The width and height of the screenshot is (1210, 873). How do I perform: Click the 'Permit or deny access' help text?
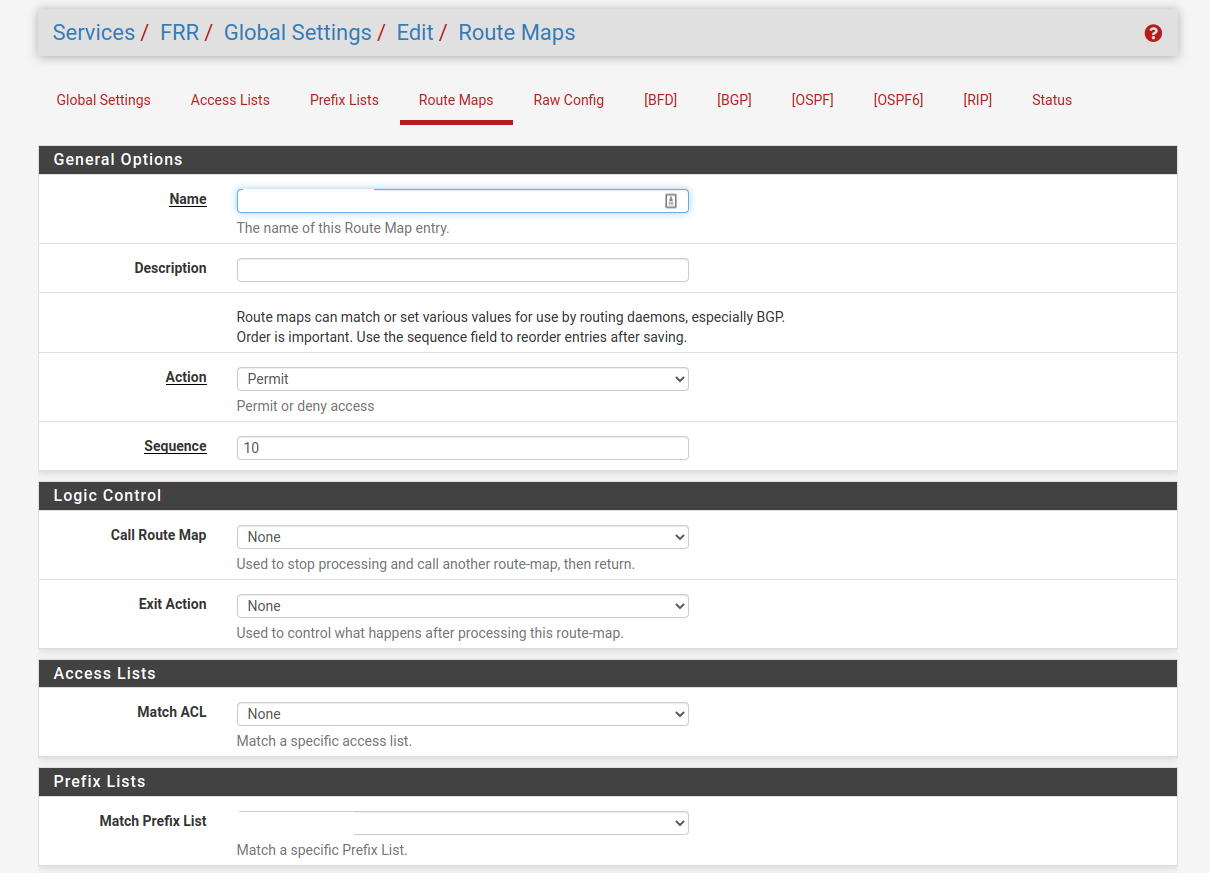[x=305, y=406]
